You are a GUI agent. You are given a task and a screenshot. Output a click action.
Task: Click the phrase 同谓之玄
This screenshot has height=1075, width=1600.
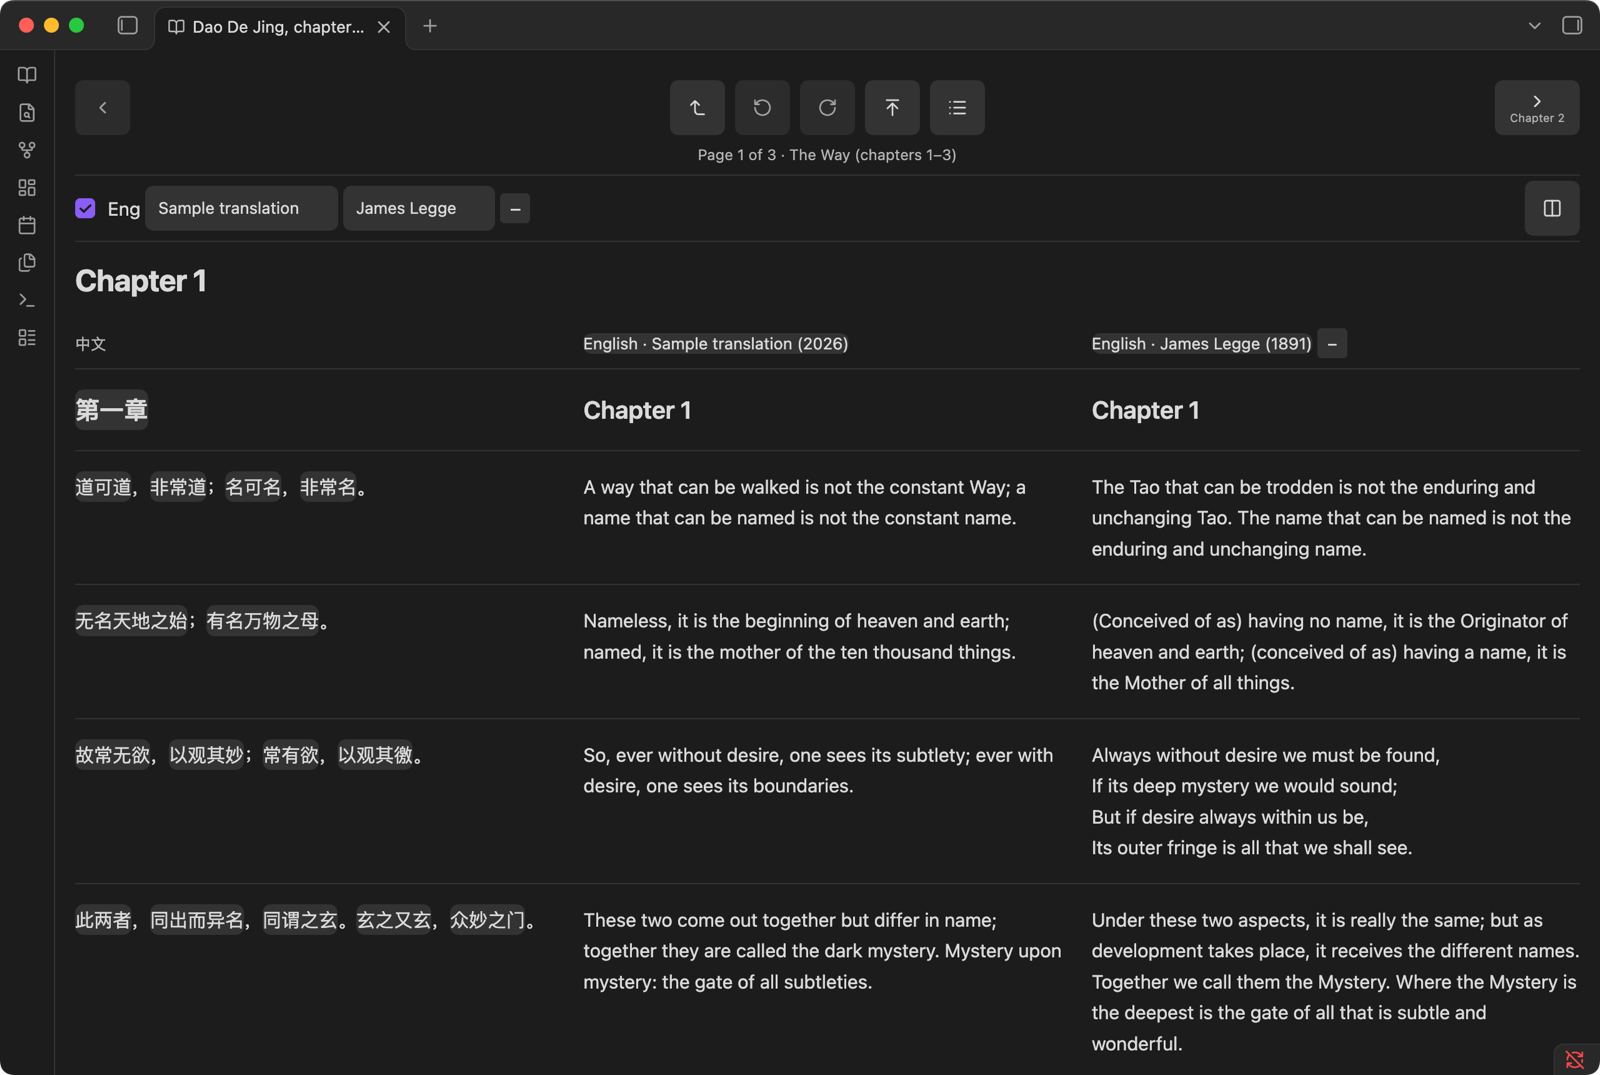coord(300,920)
